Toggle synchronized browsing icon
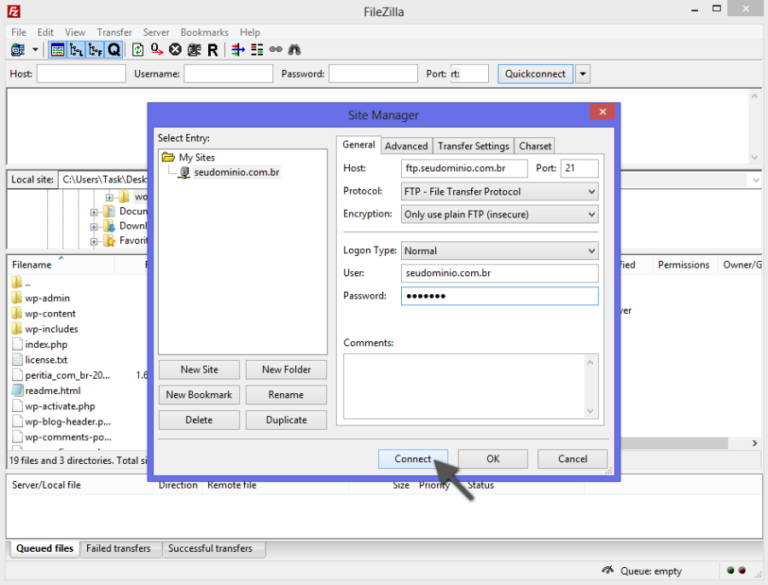 pos(275,49)
